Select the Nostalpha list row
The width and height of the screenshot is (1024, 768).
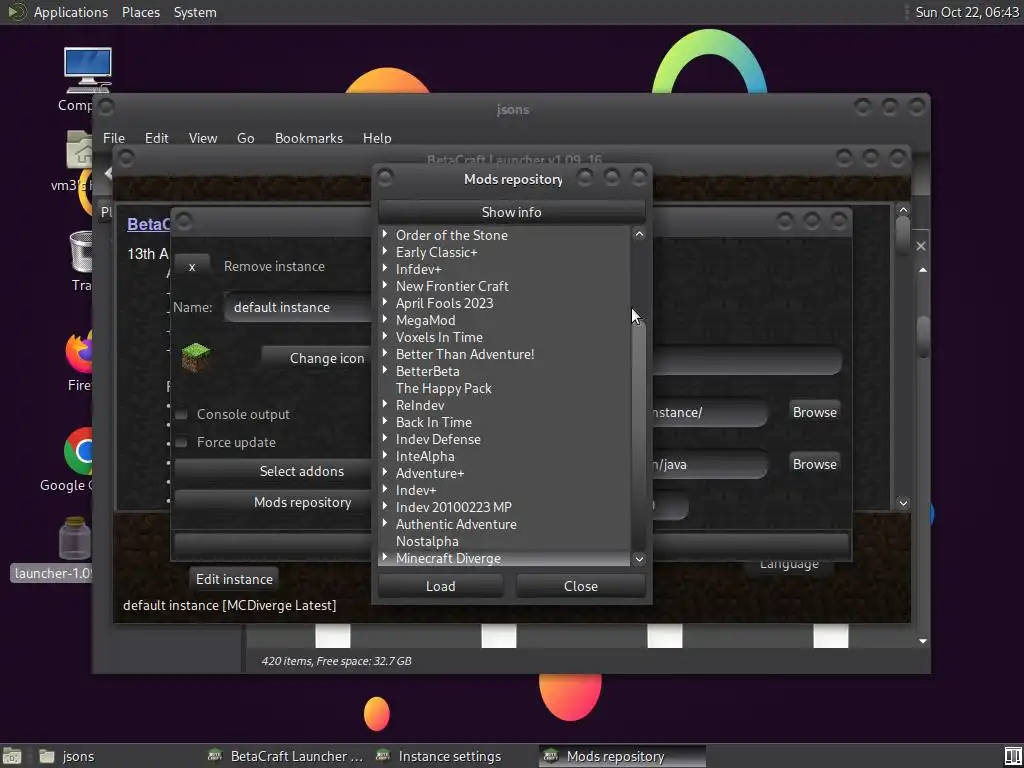click(505, 541)
